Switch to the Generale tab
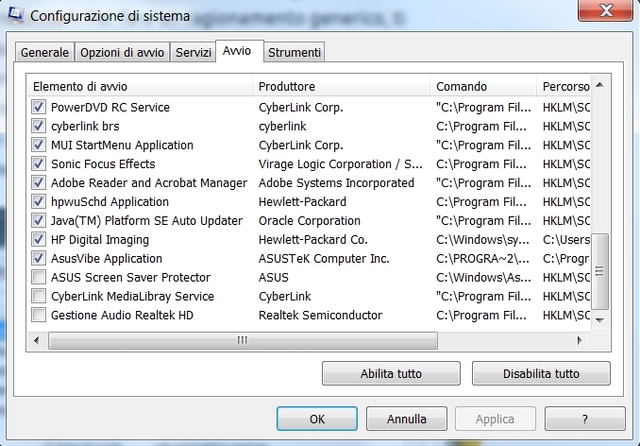This screenshot has width=640, height=446. click(44, 52)
